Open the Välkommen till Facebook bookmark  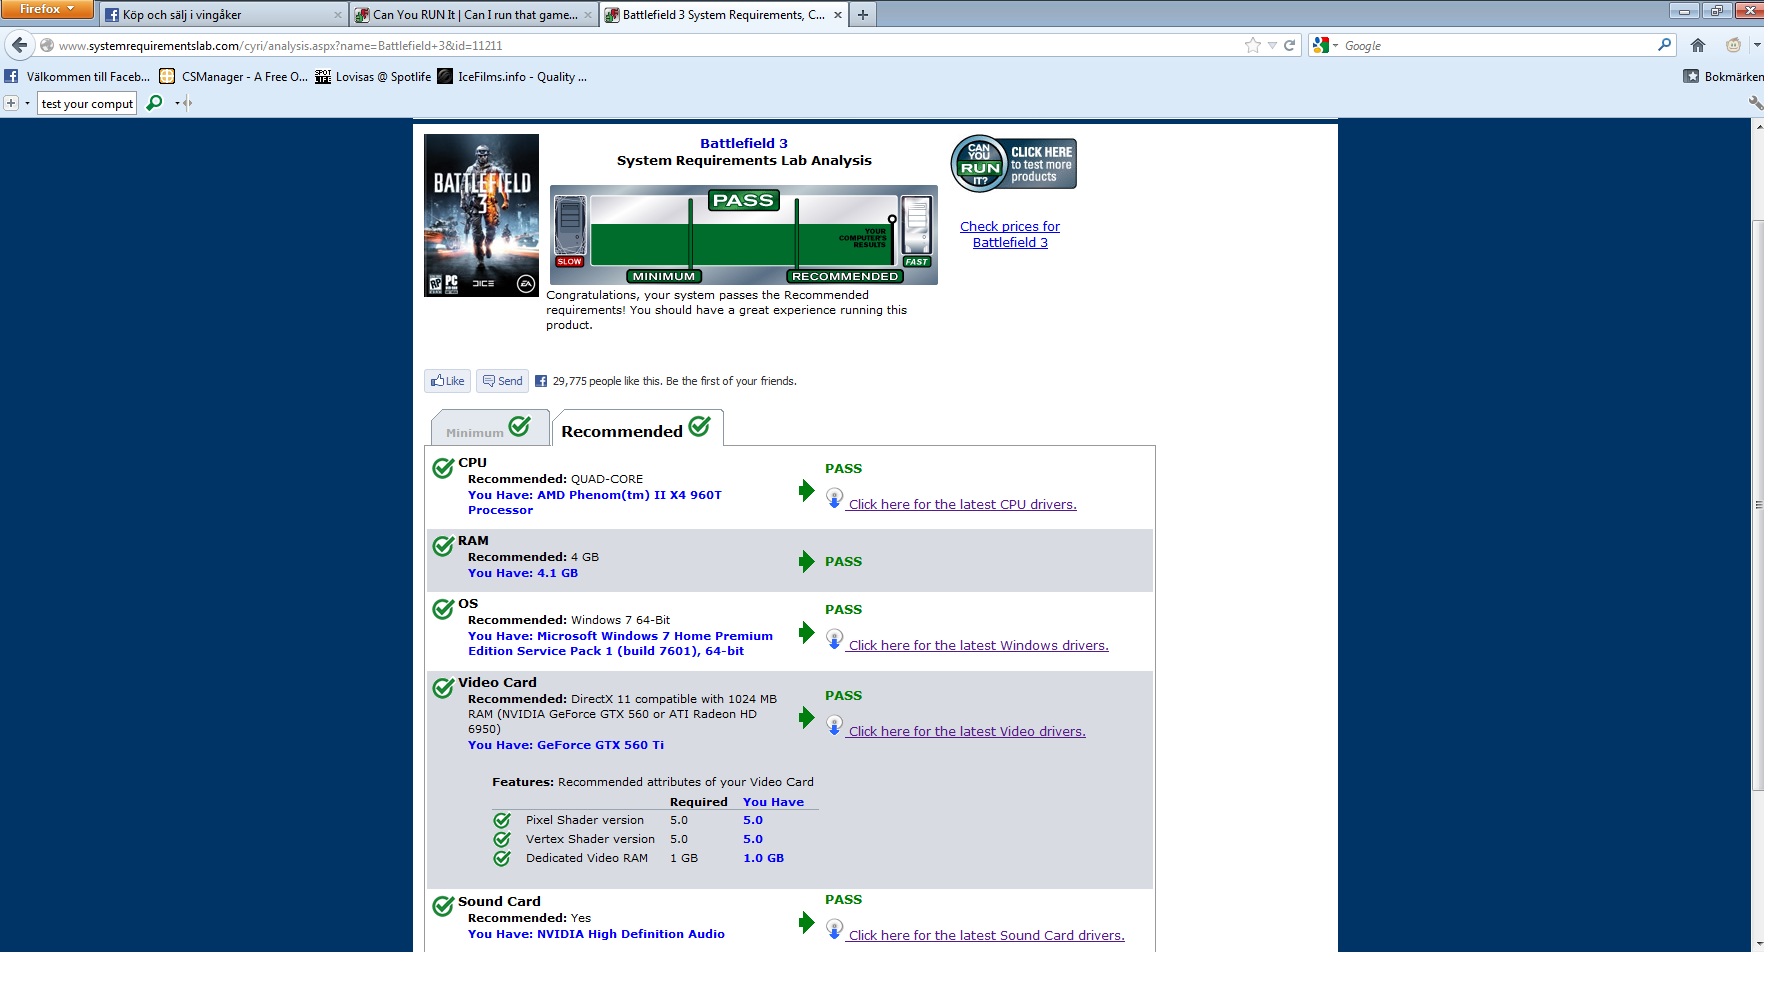pyautogui.click(x=77, y=76)
